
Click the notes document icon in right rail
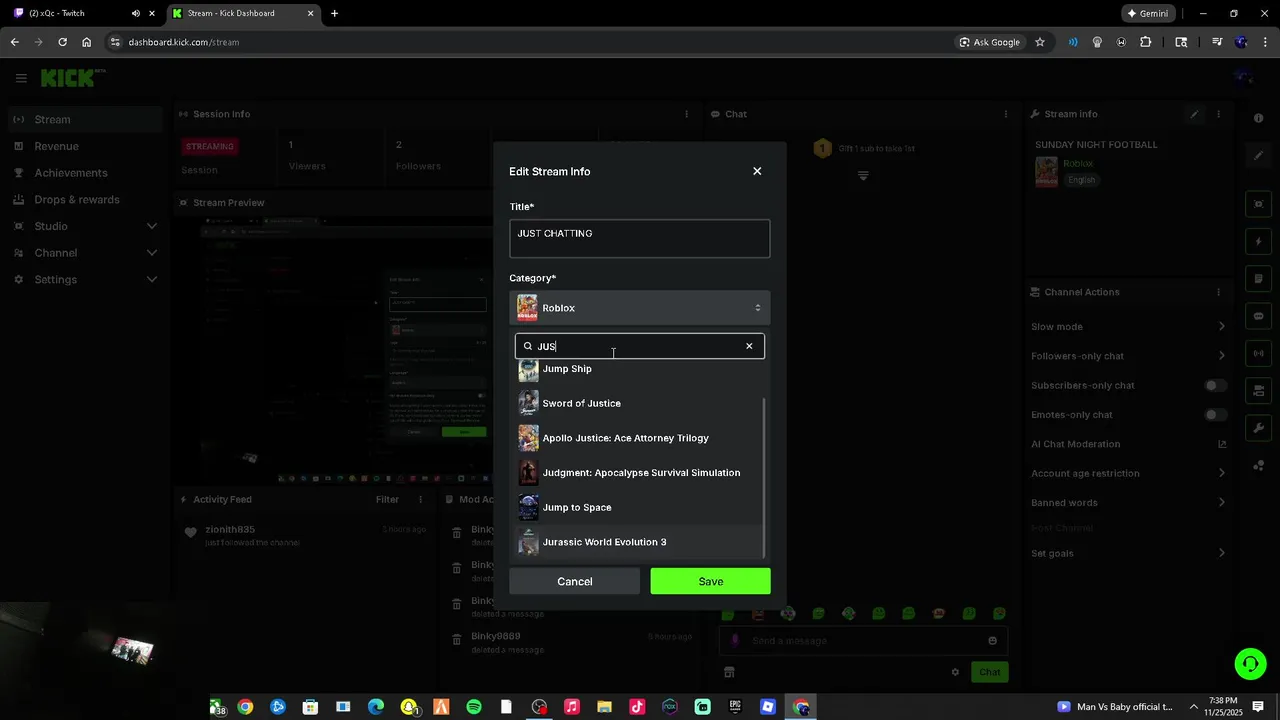click(x=1259, y=279)
